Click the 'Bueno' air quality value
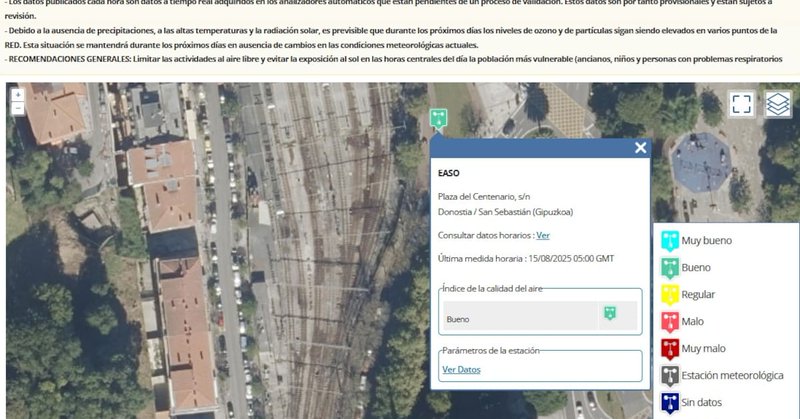800x419 pixels. [x=458, y=319]
